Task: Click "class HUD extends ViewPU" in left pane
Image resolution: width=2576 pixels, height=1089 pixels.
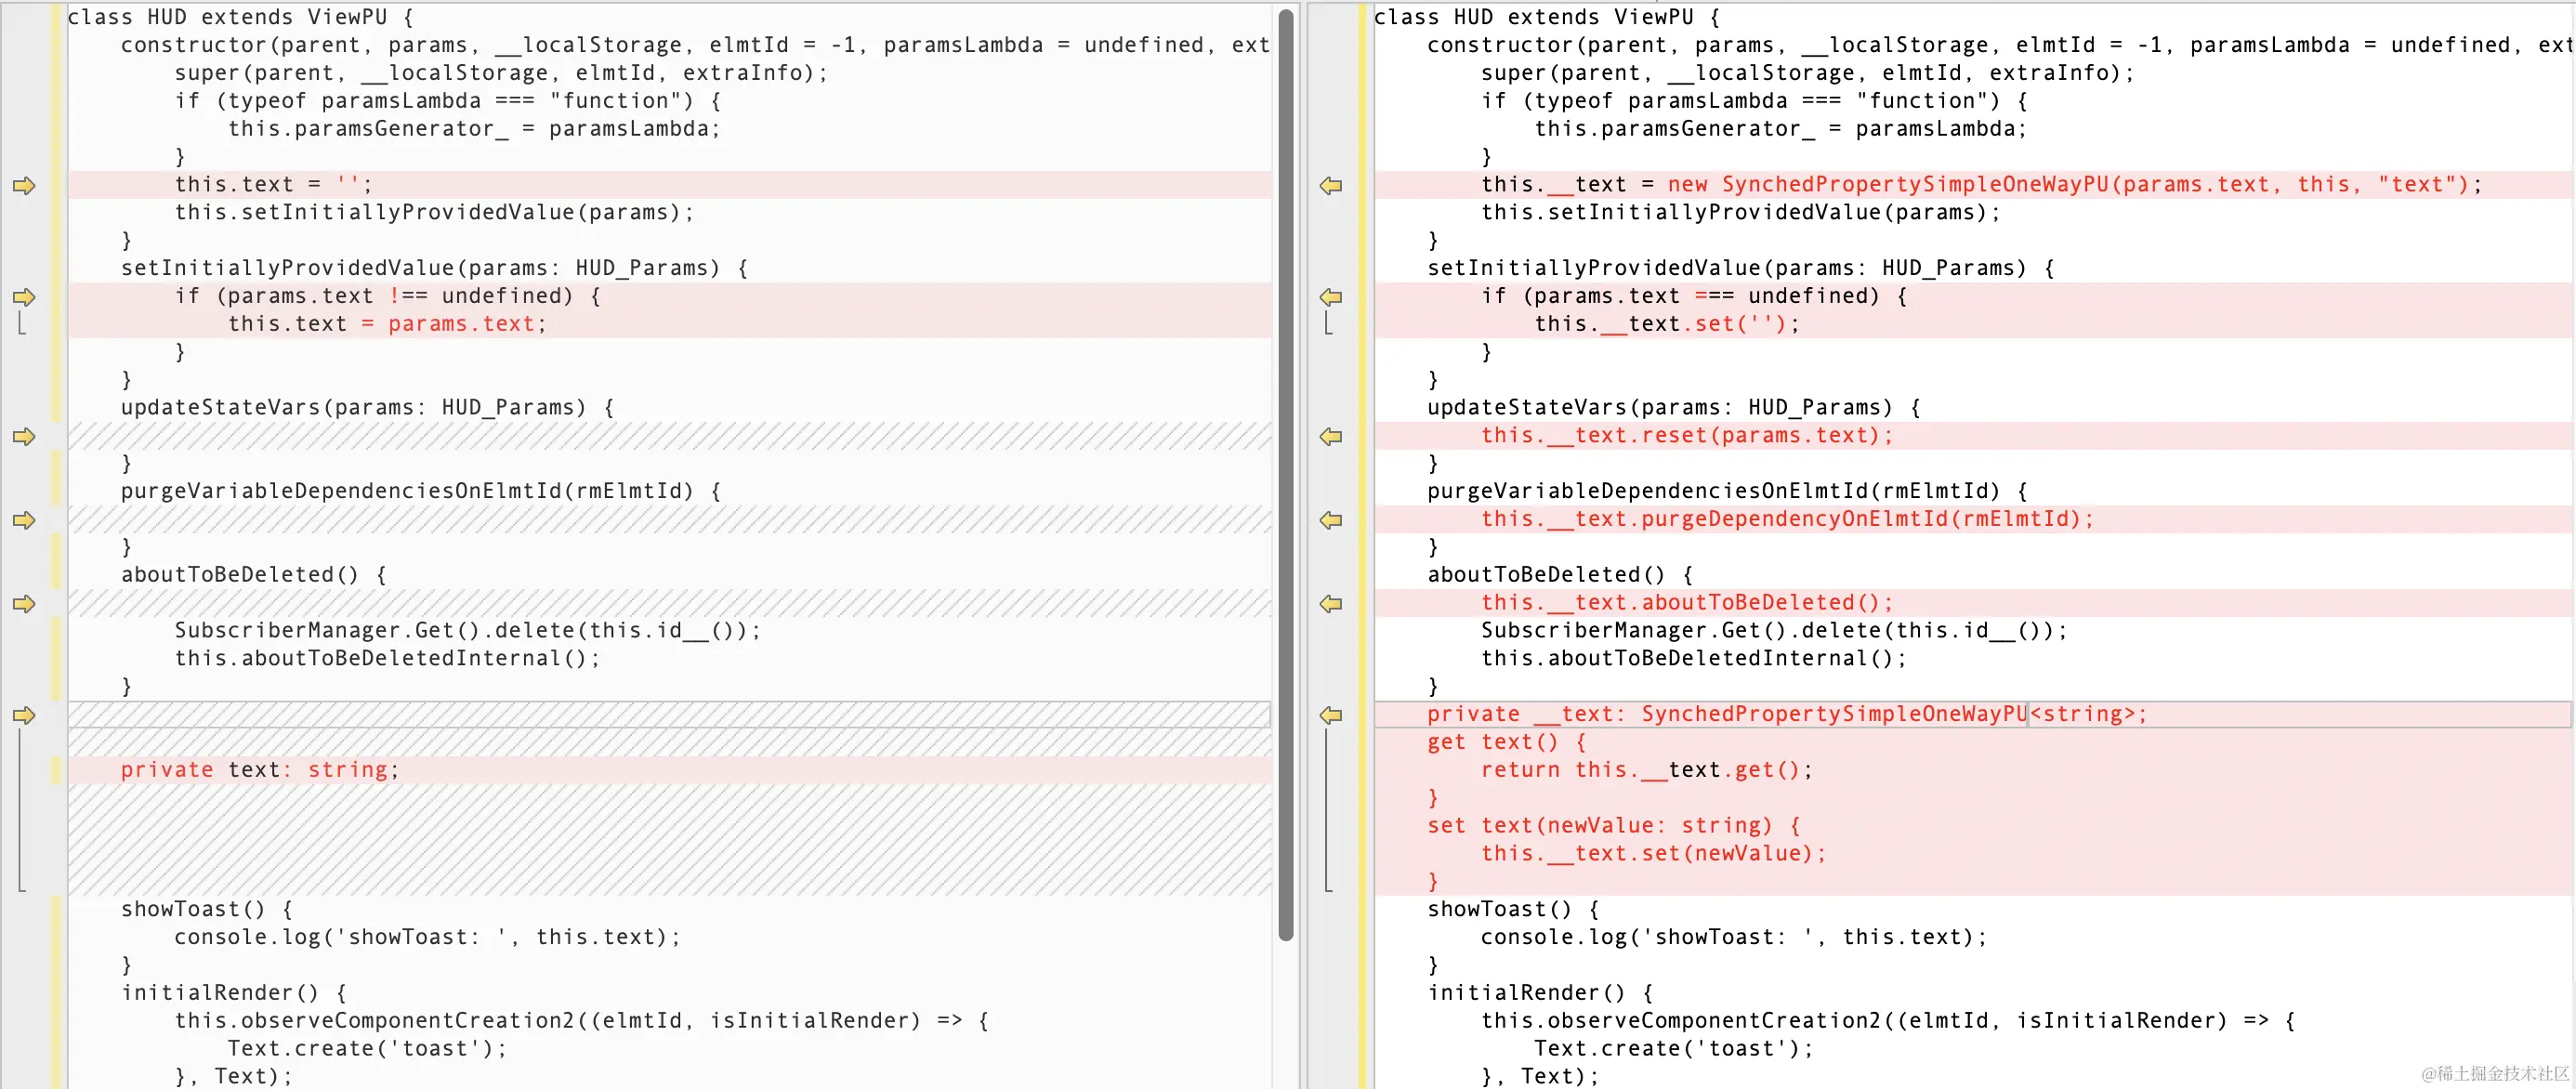Action: (x=240, y=17)
